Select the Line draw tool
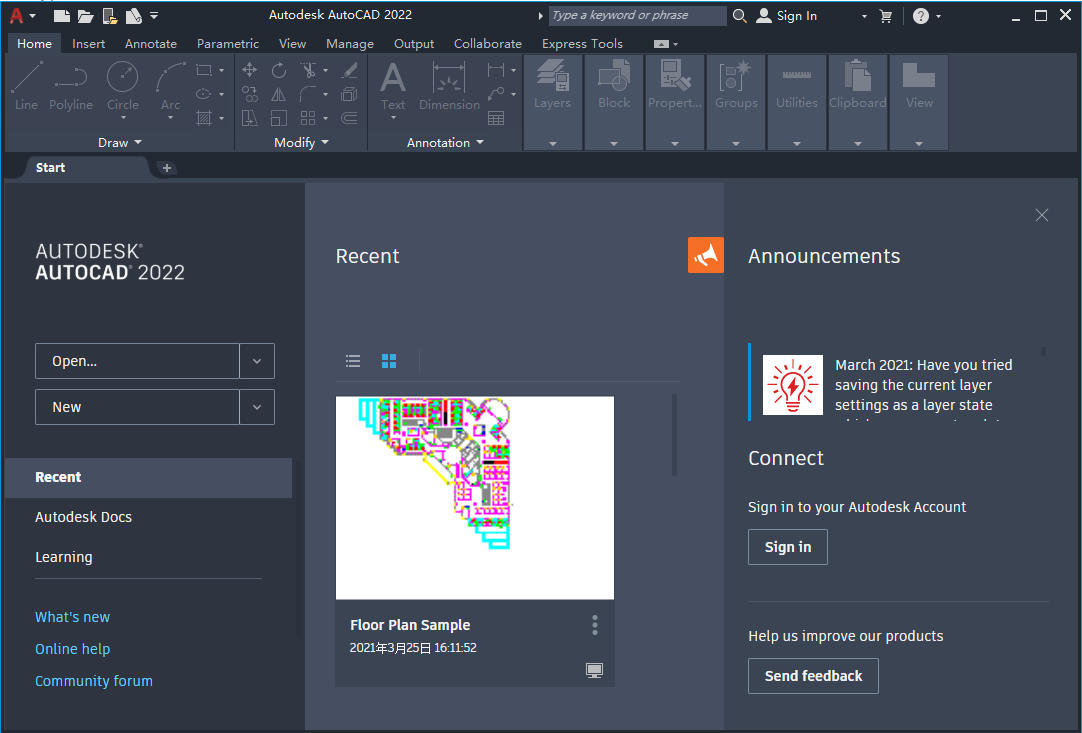The image size is (1082, 733). (x=26, y=86)
